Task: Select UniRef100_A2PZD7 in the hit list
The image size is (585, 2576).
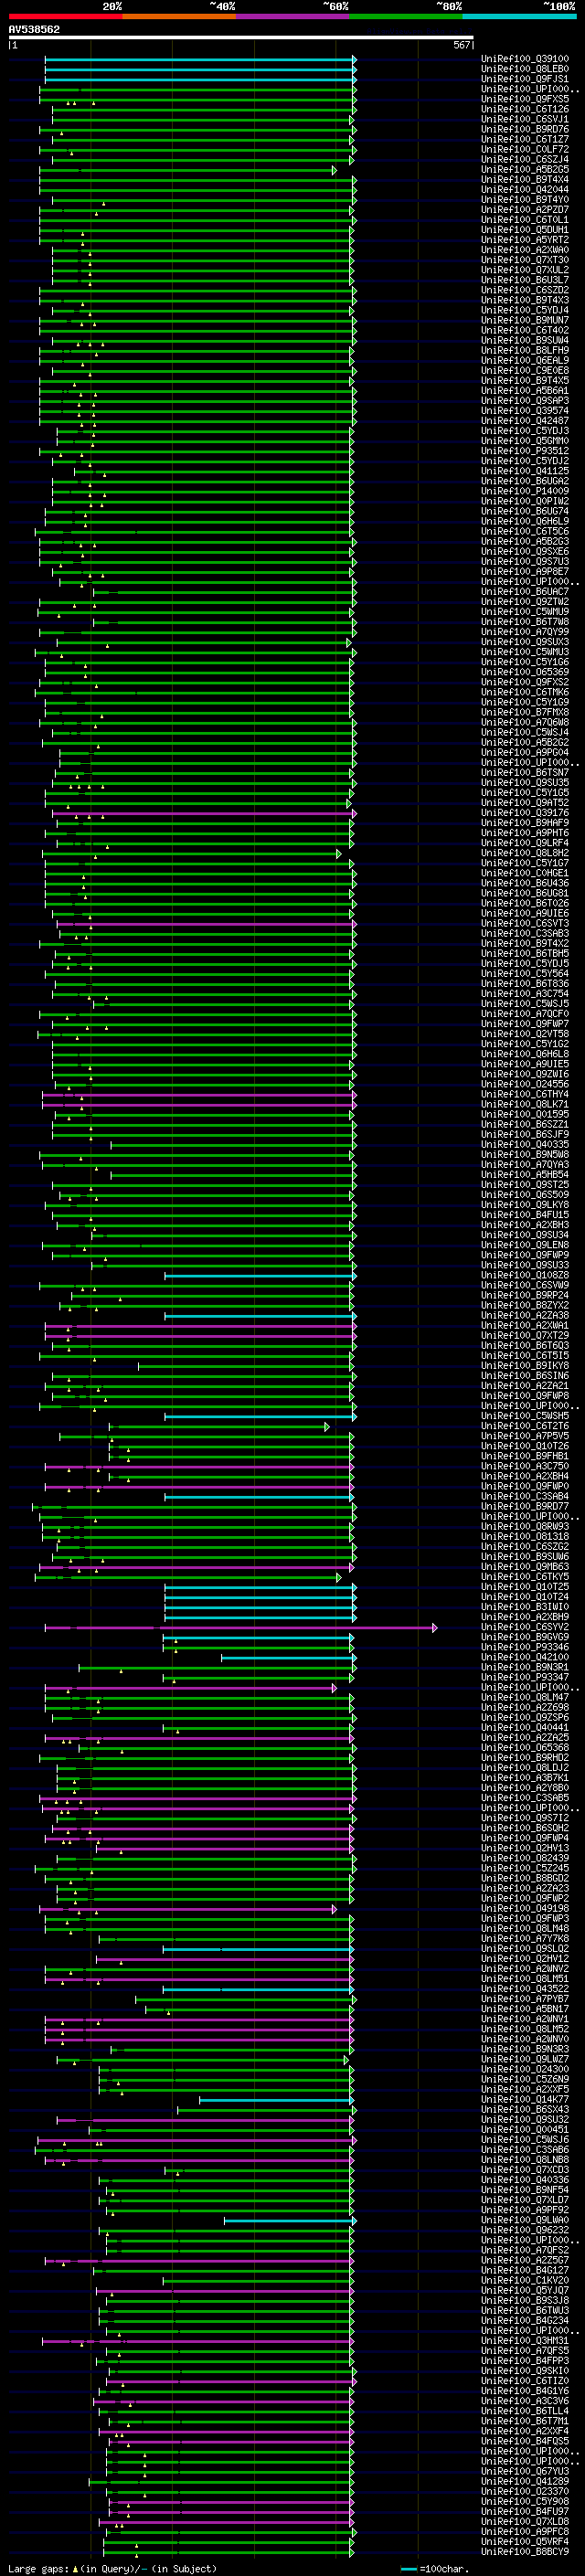Action: pos(525,210)
